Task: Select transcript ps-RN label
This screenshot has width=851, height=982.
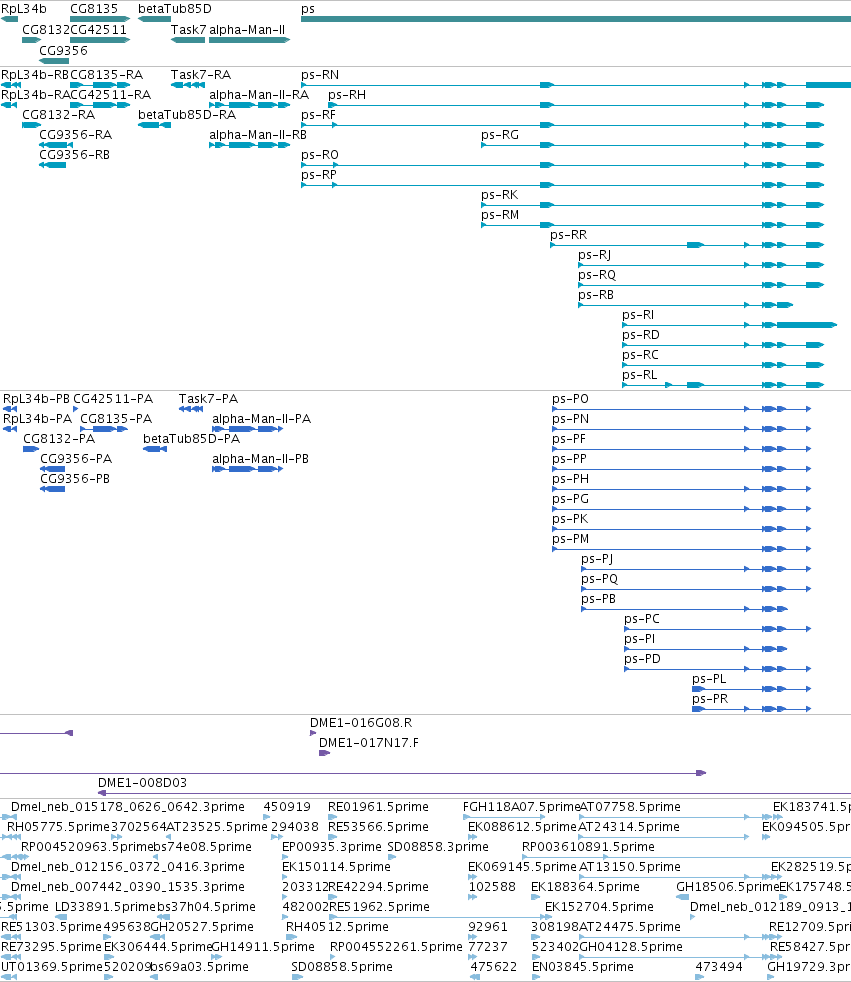Action: (x=320, y=75)
